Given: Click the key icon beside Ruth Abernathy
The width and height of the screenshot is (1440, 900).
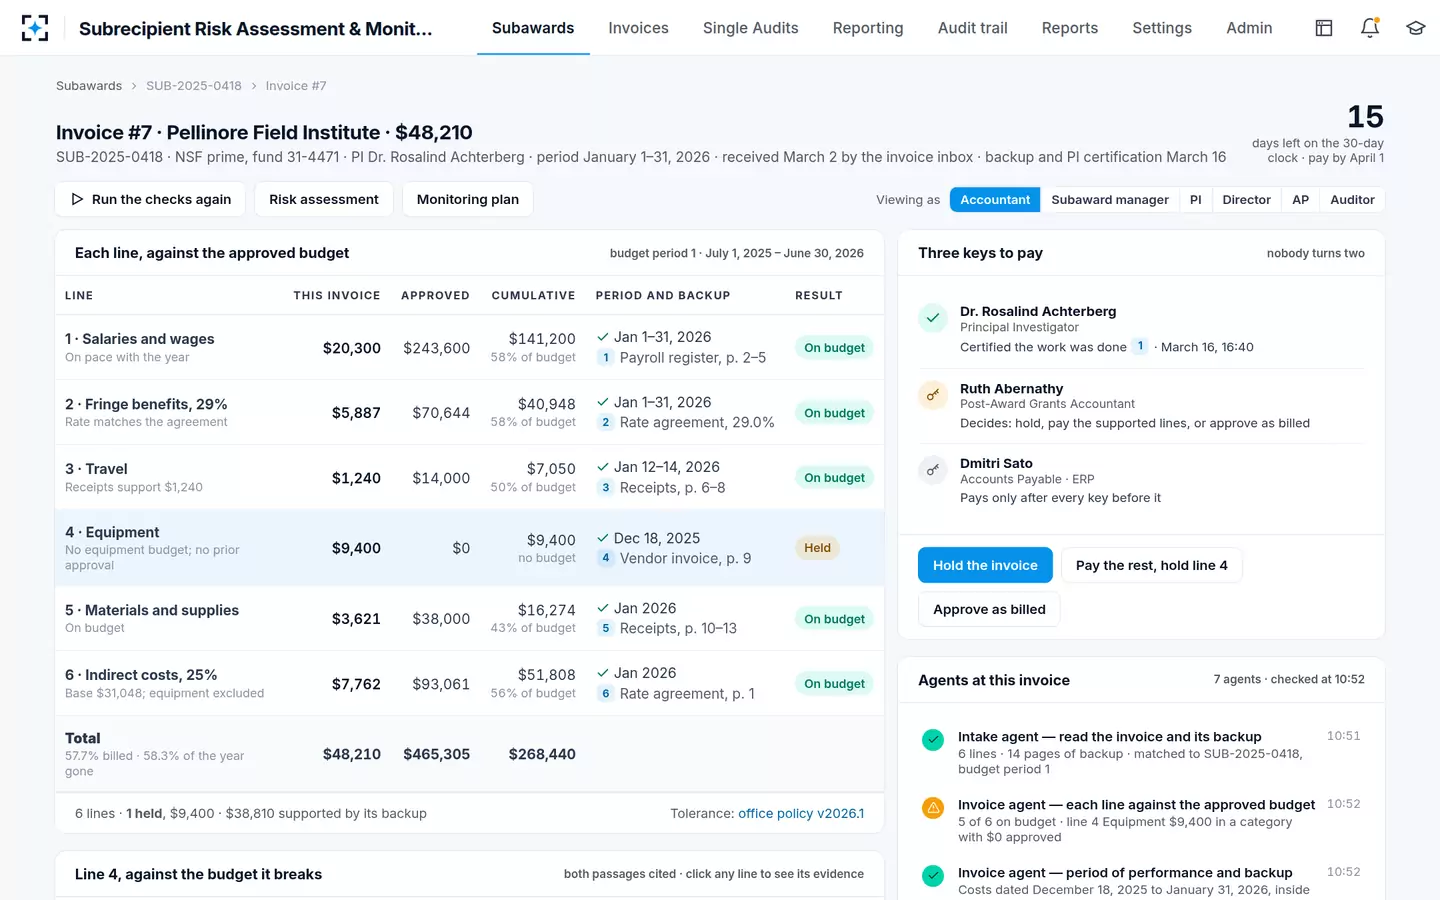Looking at the screenshot, I should pyautogui.click(x=933, y=395).
